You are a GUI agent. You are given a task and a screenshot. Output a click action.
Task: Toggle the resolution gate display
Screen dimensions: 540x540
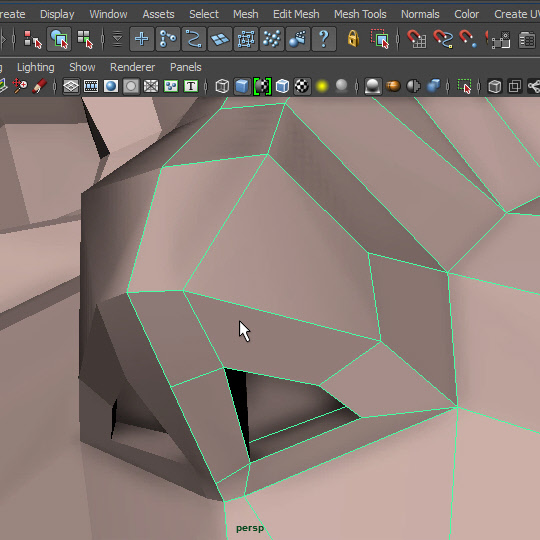(111, 86)
